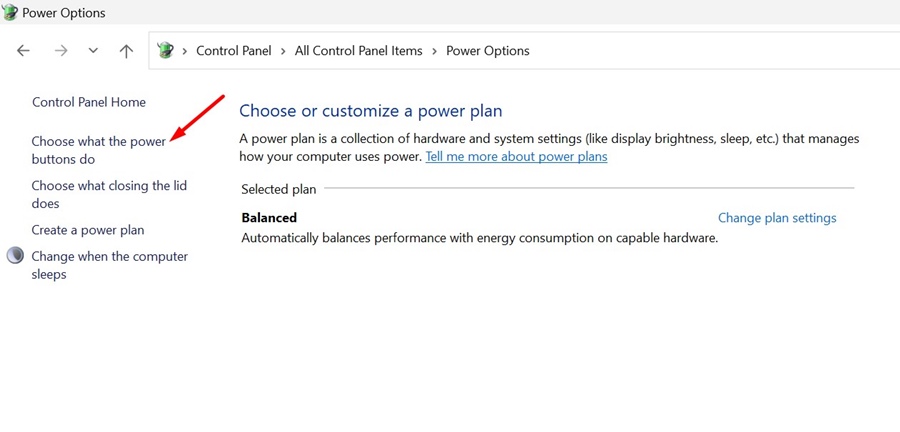Screen dimensions: 900x432
Task: Expand the chevron left of Control Panel breadcrumb
Action: click(x=185, y=51)
